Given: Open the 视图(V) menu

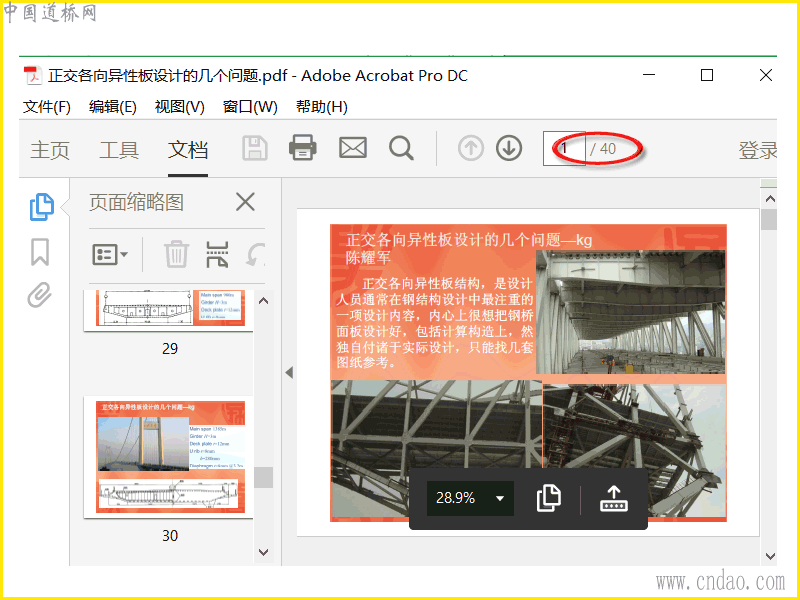Looking at the screenshot, I should pyautogui.click(x=180, y=107).
